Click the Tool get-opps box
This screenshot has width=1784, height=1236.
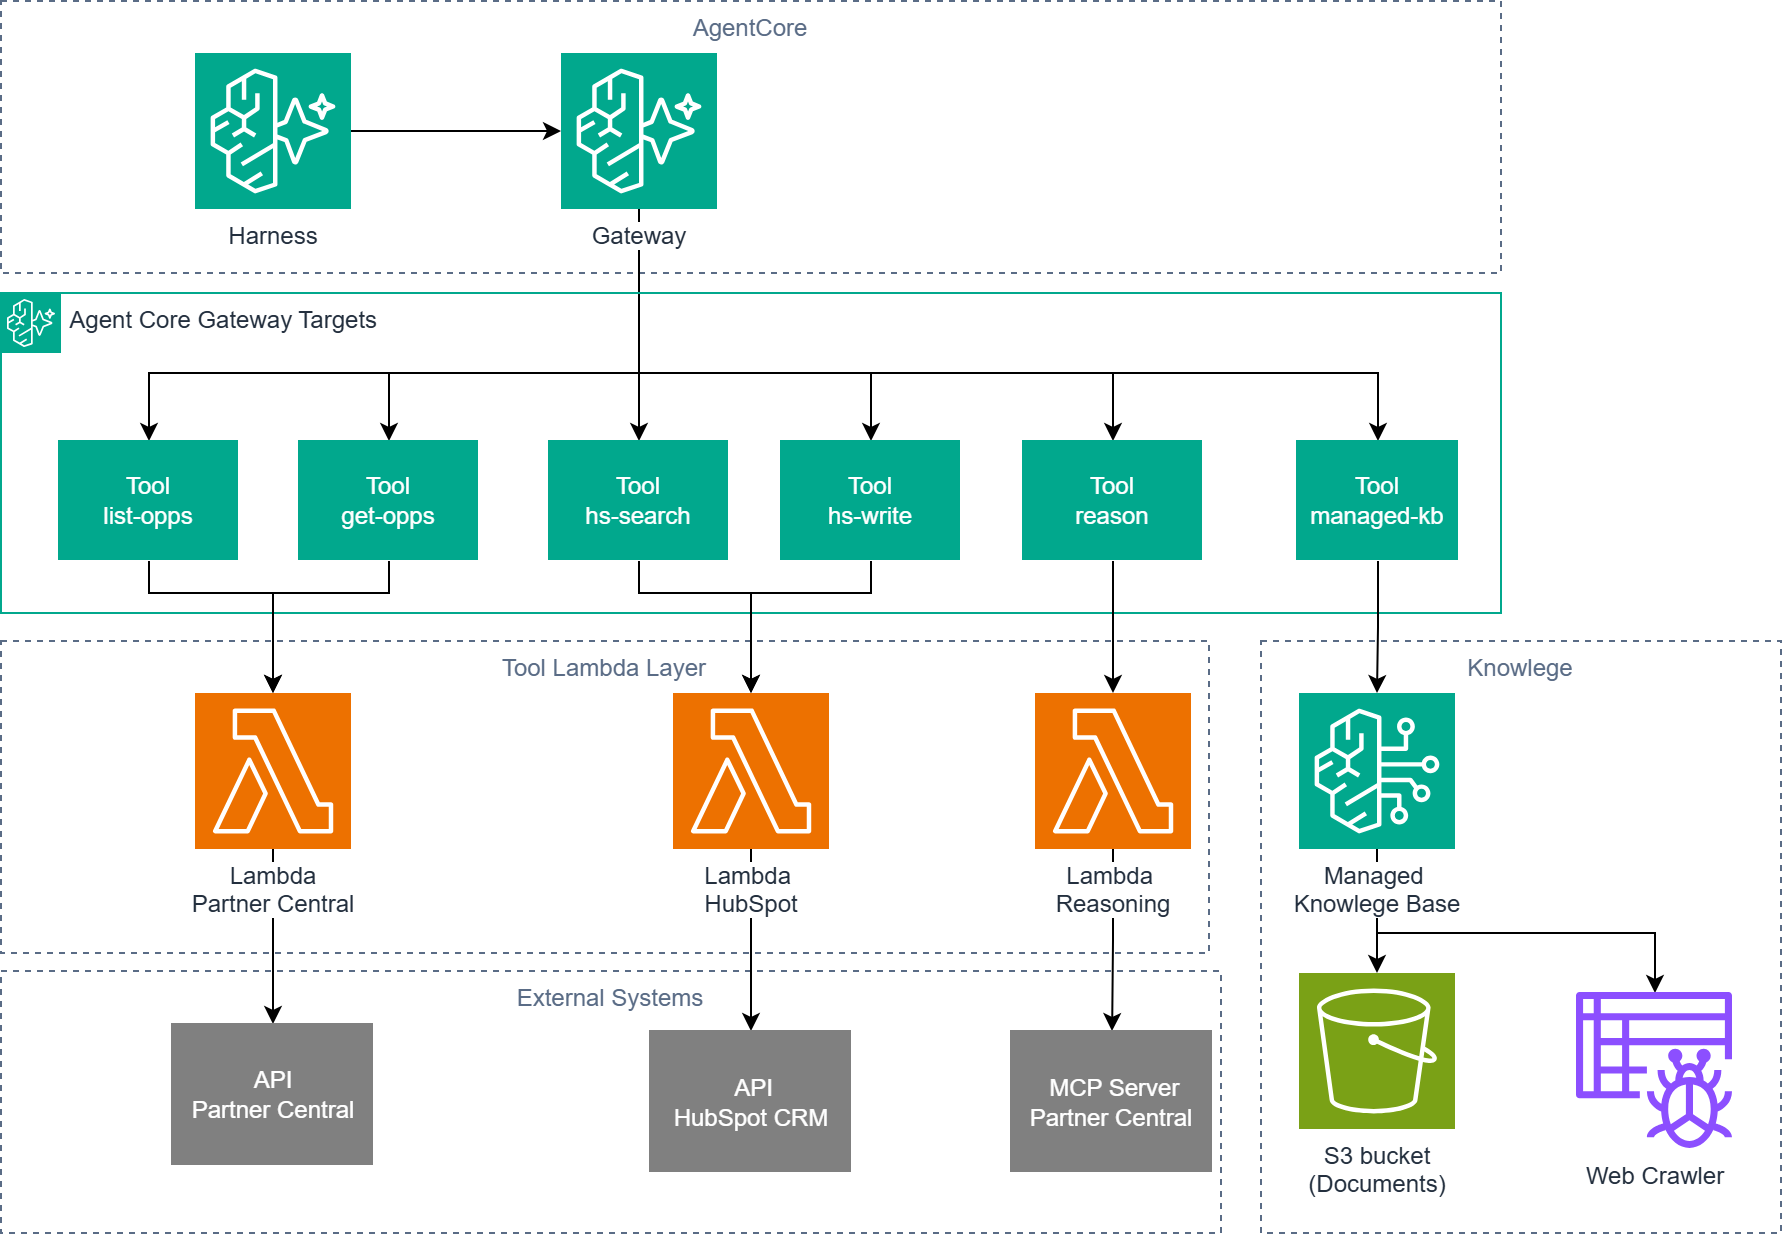click(388, 500)
